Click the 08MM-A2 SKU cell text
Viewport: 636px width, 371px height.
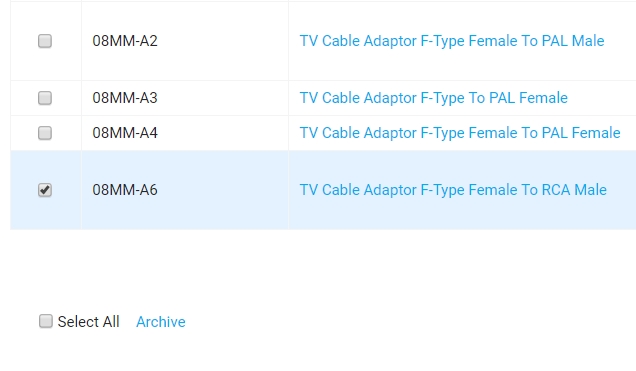[125, 41]
